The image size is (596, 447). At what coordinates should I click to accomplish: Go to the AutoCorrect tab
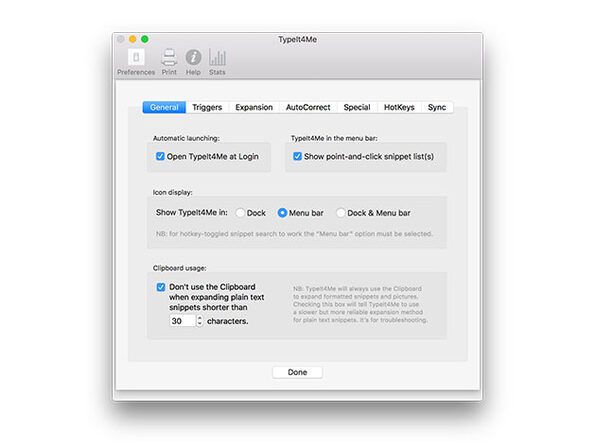pyautogui.click(x=308, y=107)
